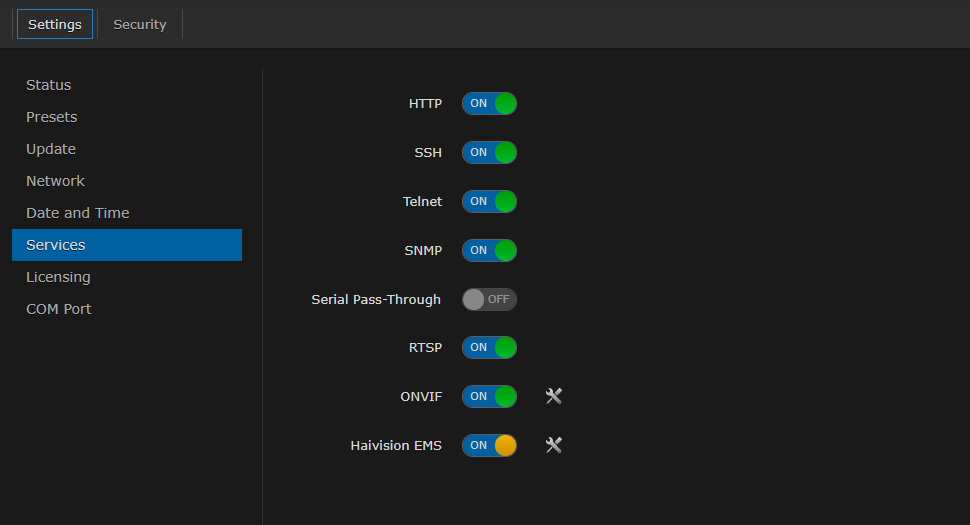Screen dimensions: 970x525
Task: Enable Serial Pass-Through toggle
Action: tap(489, 299)
